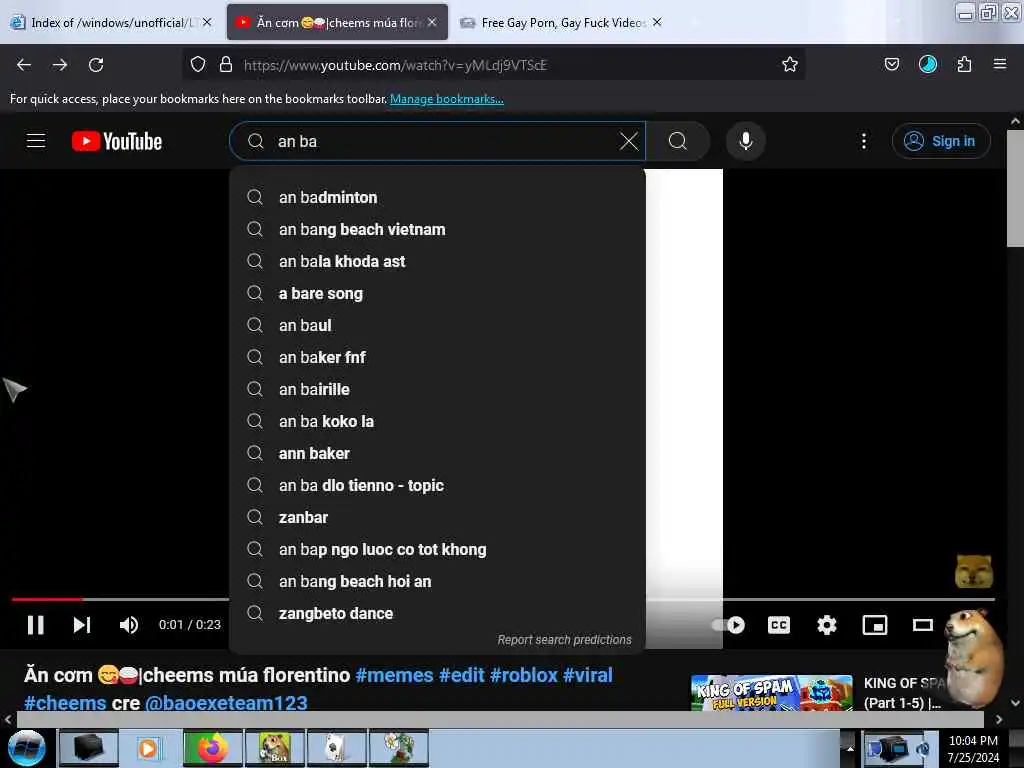
Task: Choose suggestion 'zangbeto dance'
Action: [x=437, y=613]
